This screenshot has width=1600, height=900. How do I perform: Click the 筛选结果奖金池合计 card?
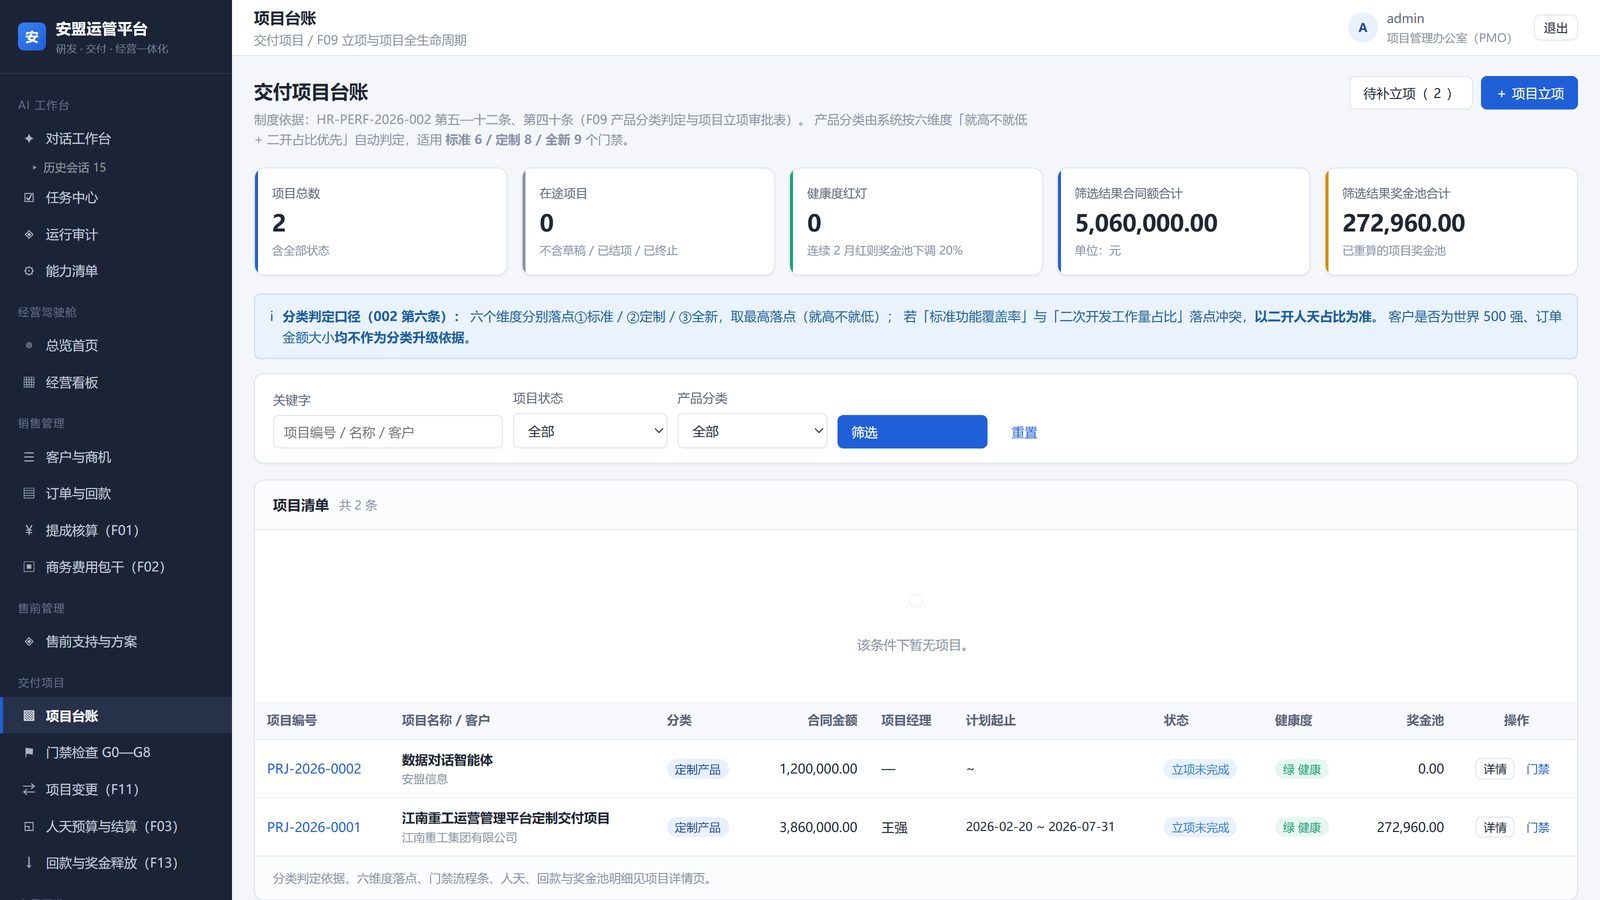tap(1451, 221)
